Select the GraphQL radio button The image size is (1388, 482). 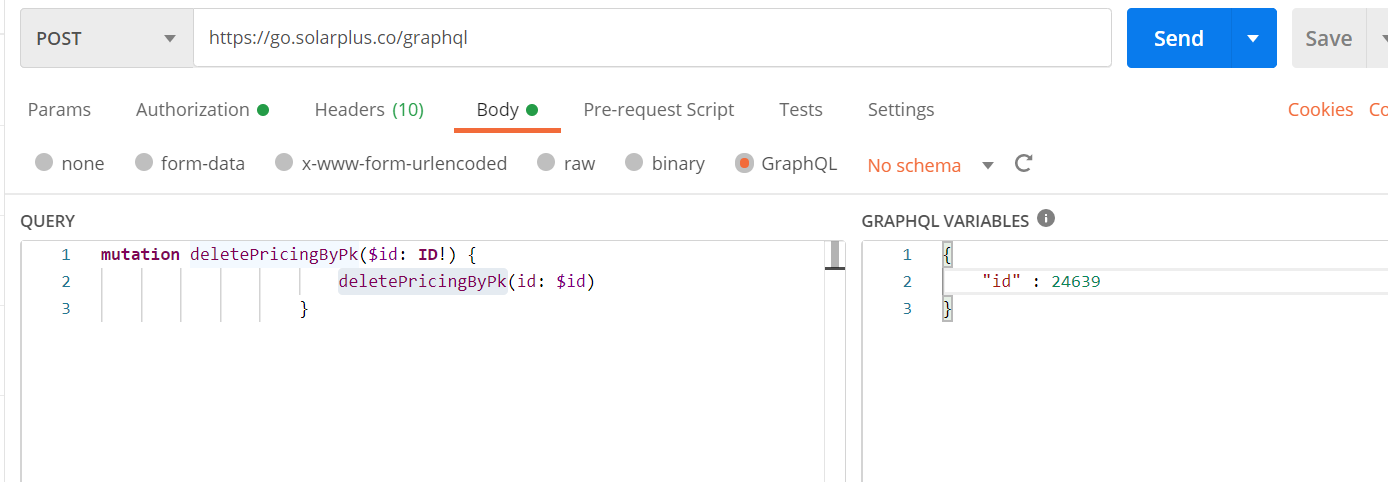tap(744, 163)
